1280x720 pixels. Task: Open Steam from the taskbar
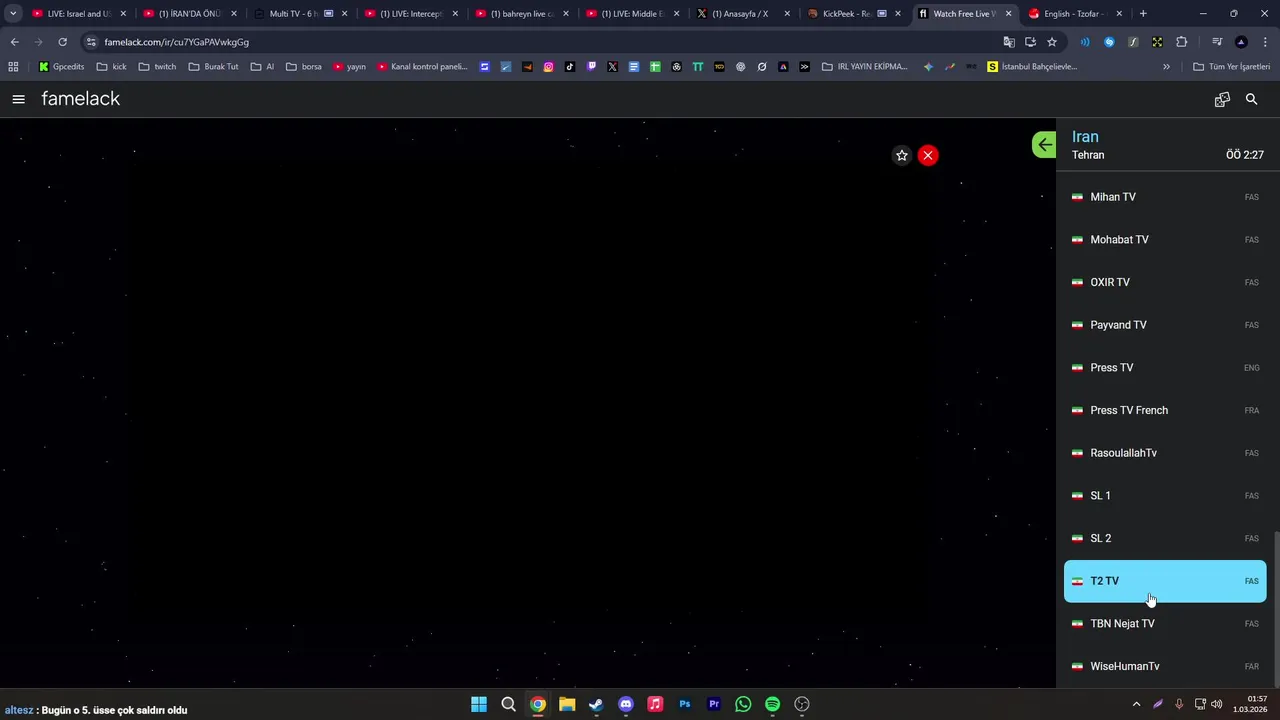596,704
